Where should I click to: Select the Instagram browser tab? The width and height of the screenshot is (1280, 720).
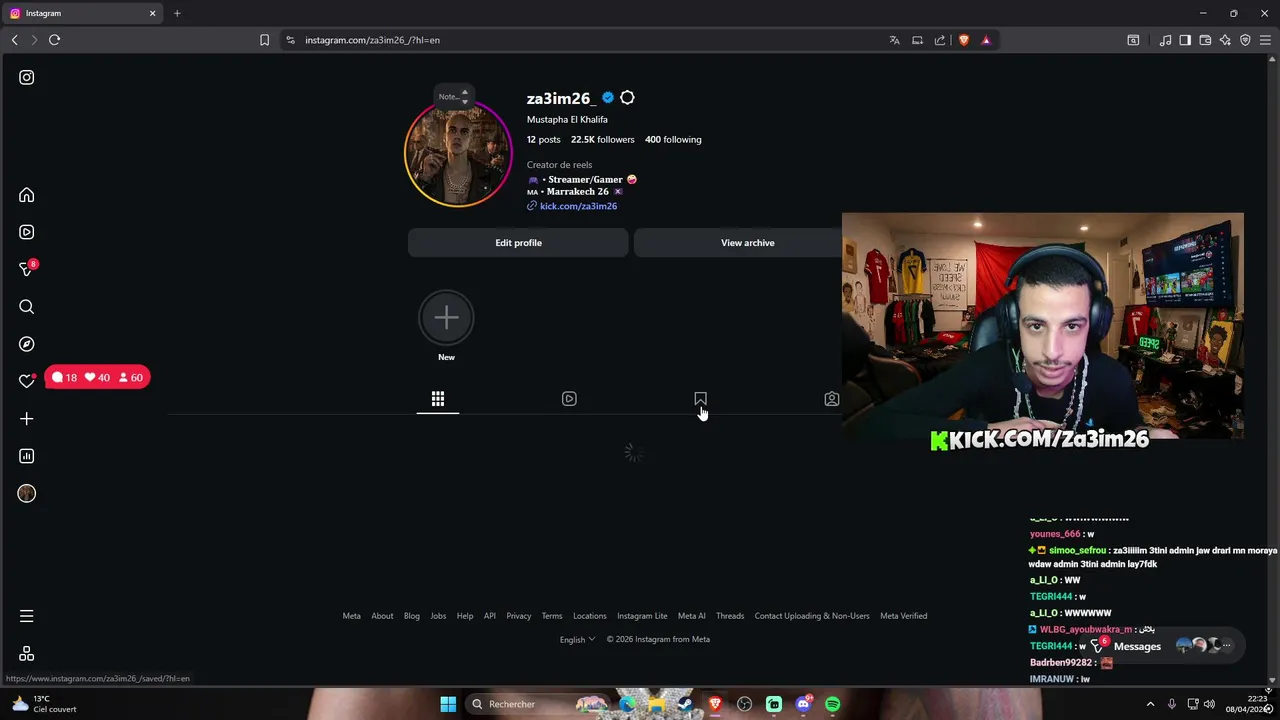pyautogui.click(x=82, y=13)
